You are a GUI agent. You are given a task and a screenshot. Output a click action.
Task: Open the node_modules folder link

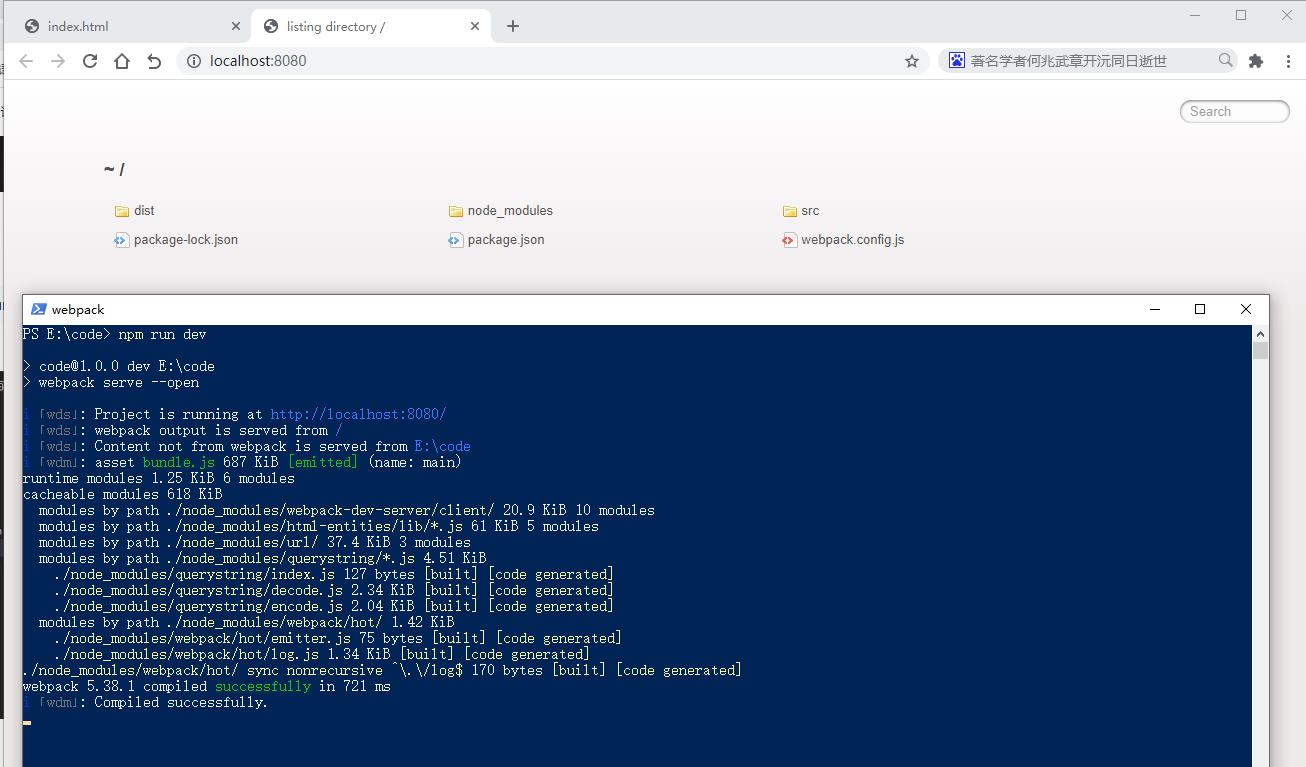(510, 211)
